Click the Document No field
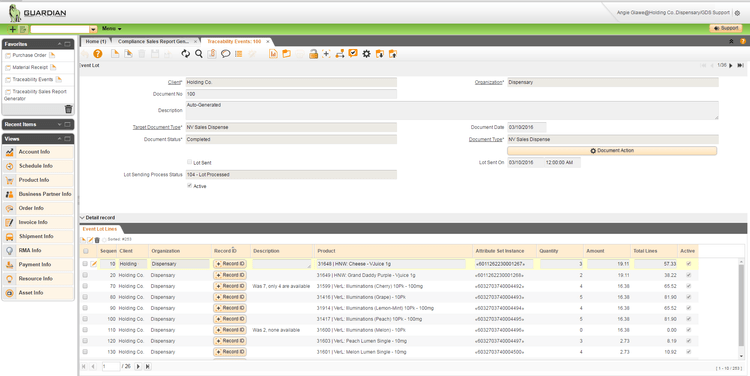Screen dimensions: 750x376 pyautogui.click(x=291, y=94)
